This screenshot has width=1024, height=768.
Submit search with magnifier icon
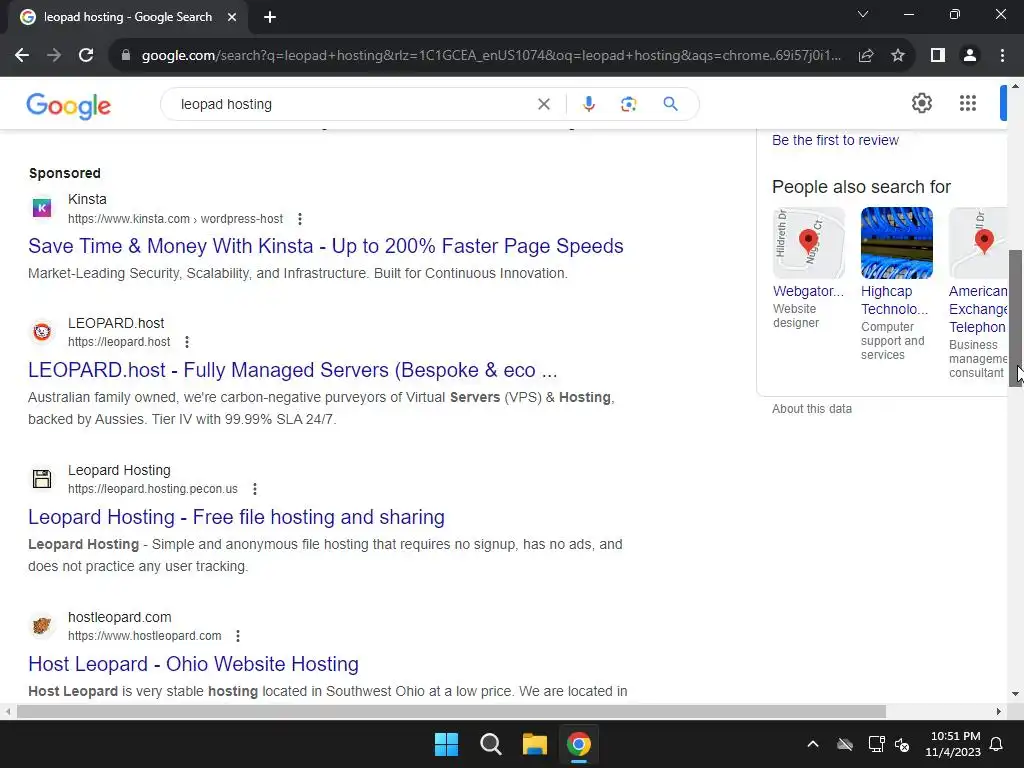click(670, 104)
